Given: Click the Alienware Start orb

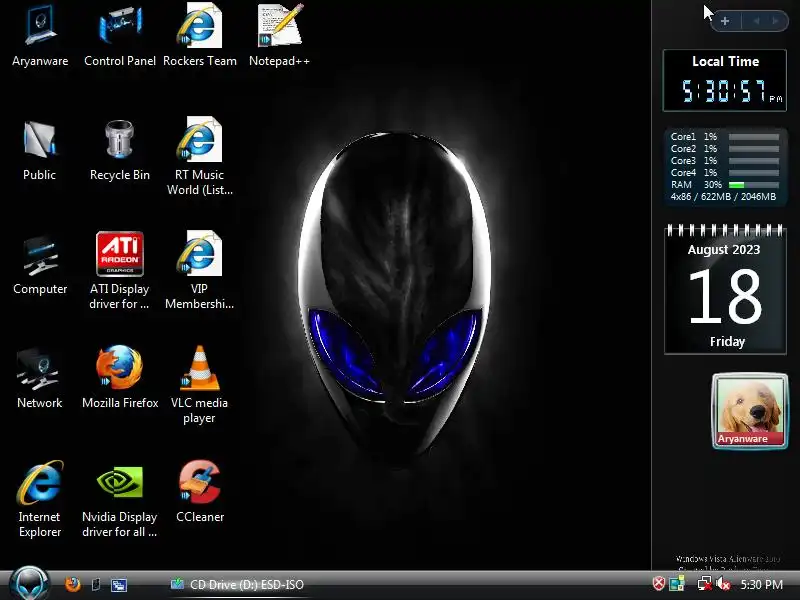Looking at the screenshot, I should coord(30,584).
